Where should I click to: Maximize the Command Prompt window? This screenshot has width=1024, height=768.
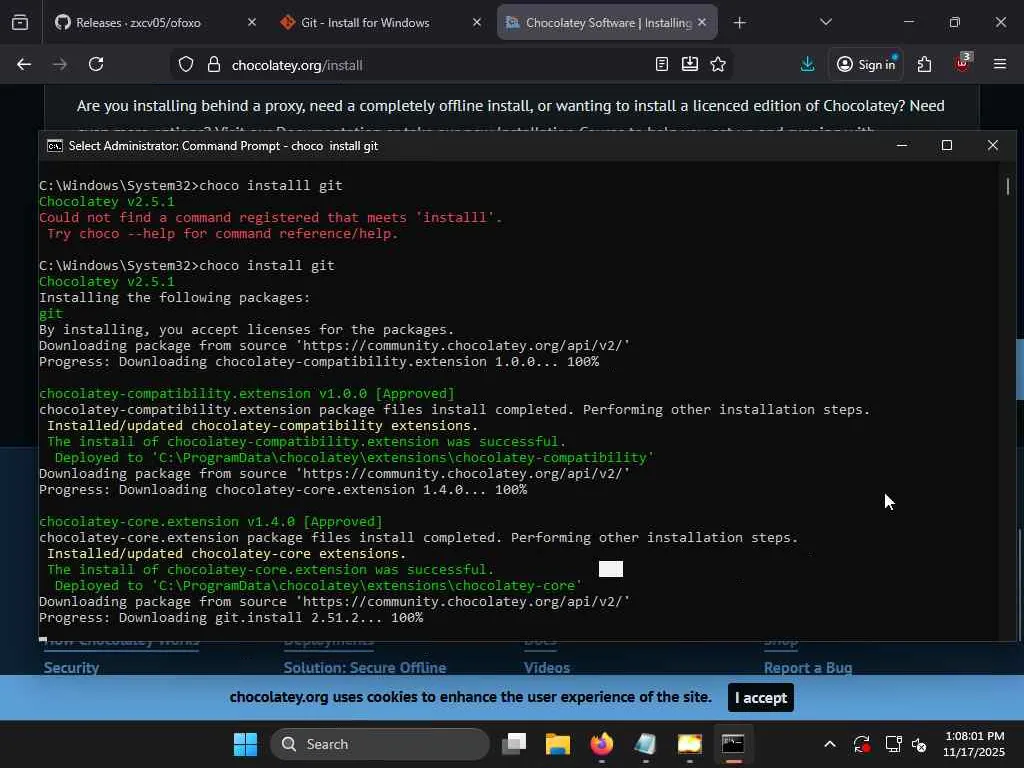[x=947, y=146]
